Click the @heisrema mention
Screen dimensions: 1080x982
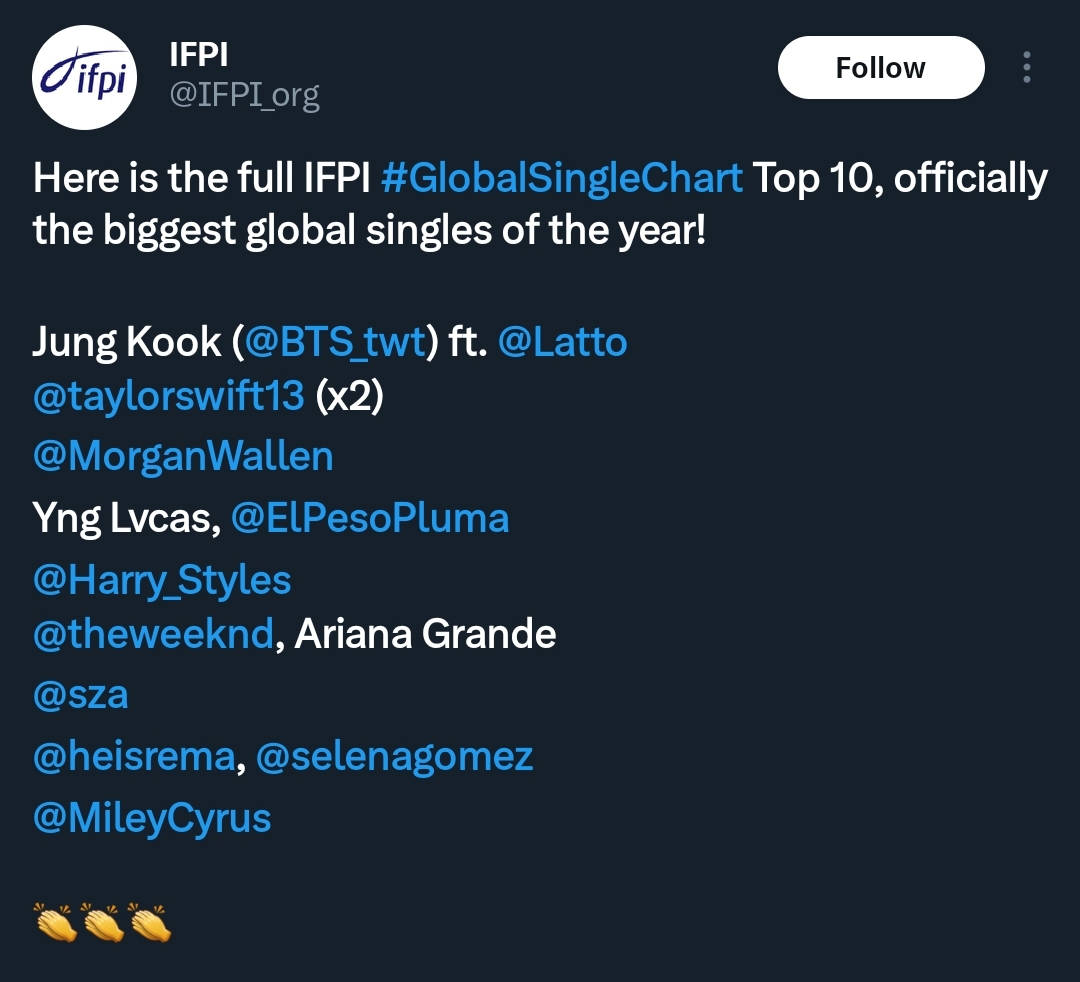(134, 756)
